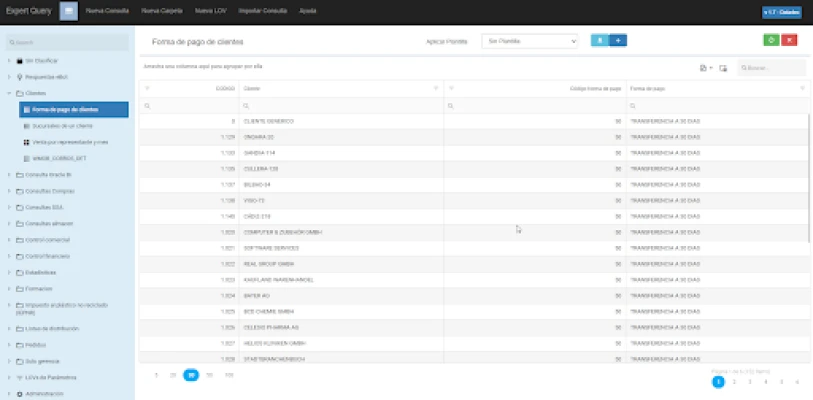Screen dimensions: 813x400
Task: Go to page 2 of results
Action: 735,382
